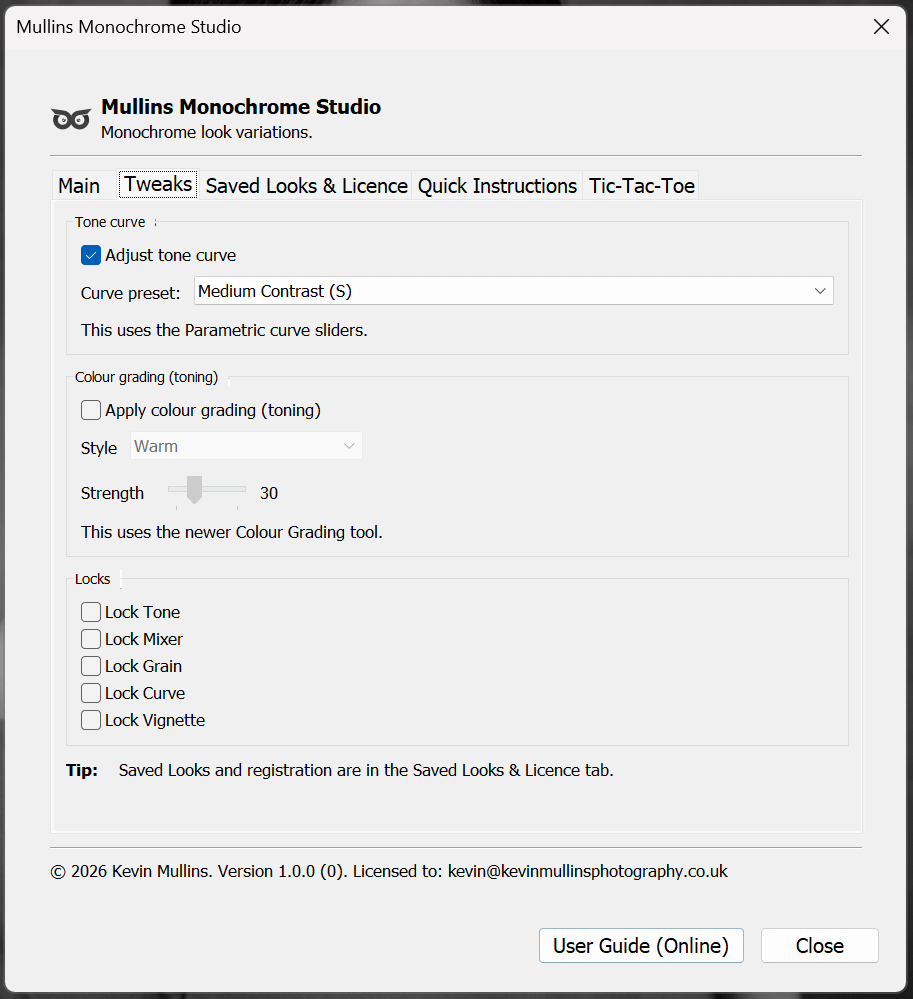Click the Strength slider handle
Viewport: 913px width, 999px height.
click(x=196, y=492)
